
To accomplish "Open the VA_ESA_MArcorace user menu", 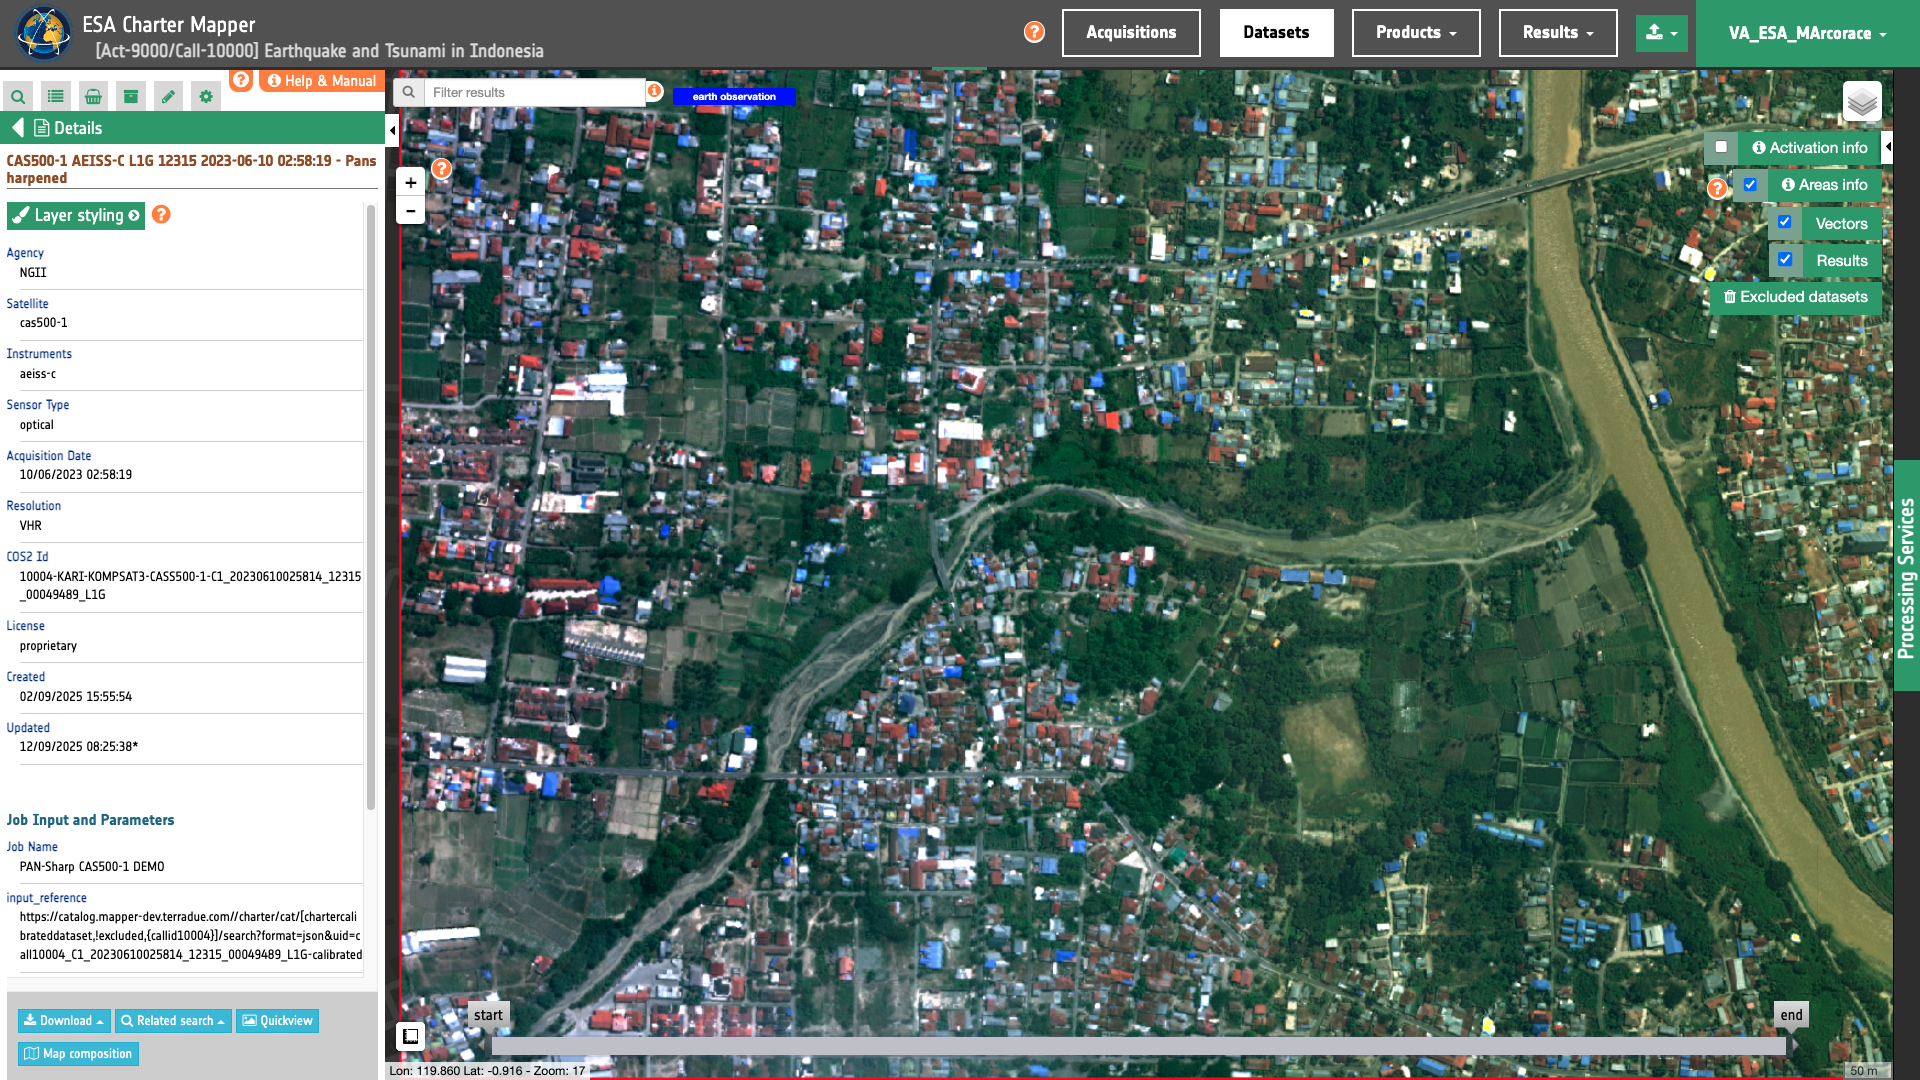I will [x=1804, y=33].
